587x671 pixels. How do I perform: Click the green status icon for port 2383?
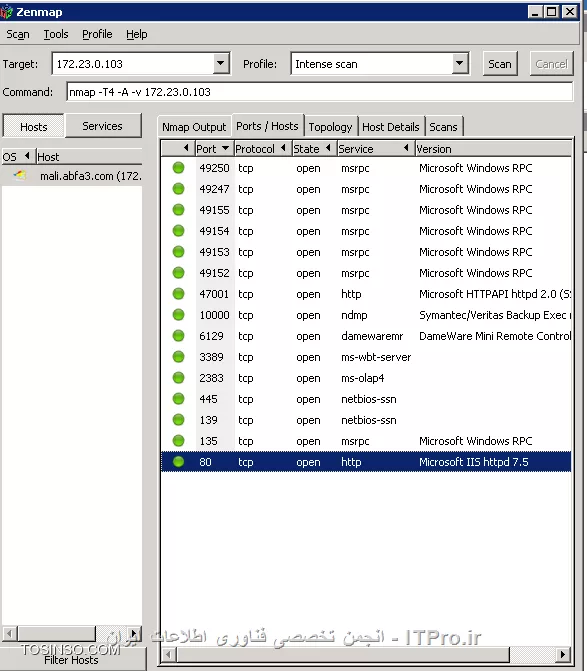pos(178,377)
